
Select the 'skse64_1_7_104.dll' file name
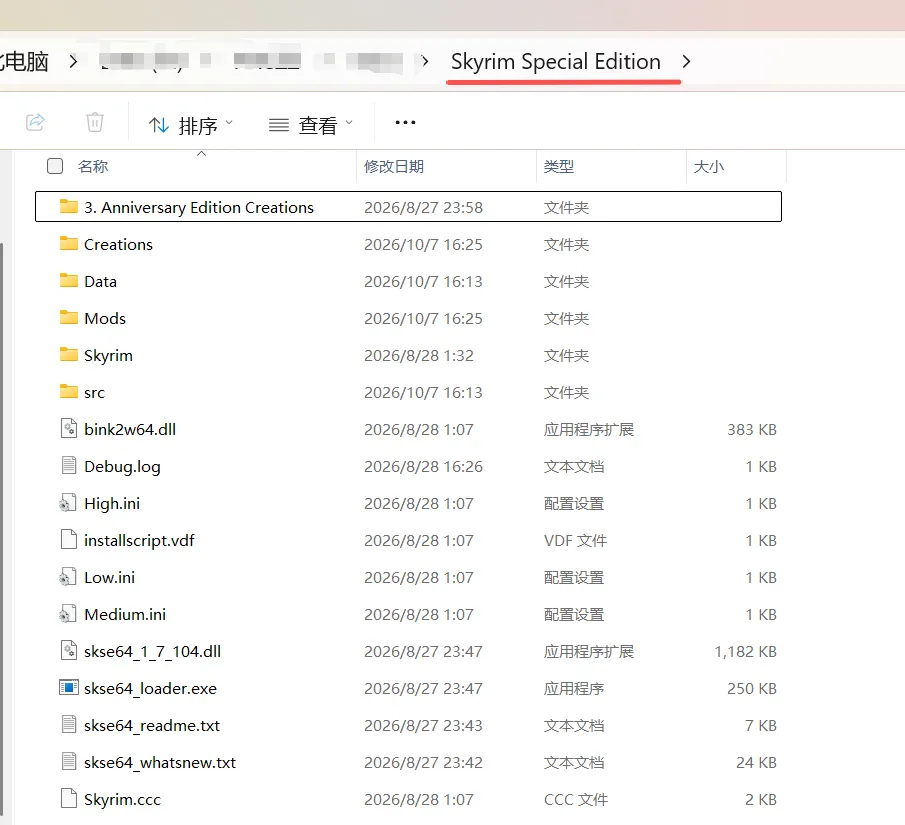click(152, 652)
